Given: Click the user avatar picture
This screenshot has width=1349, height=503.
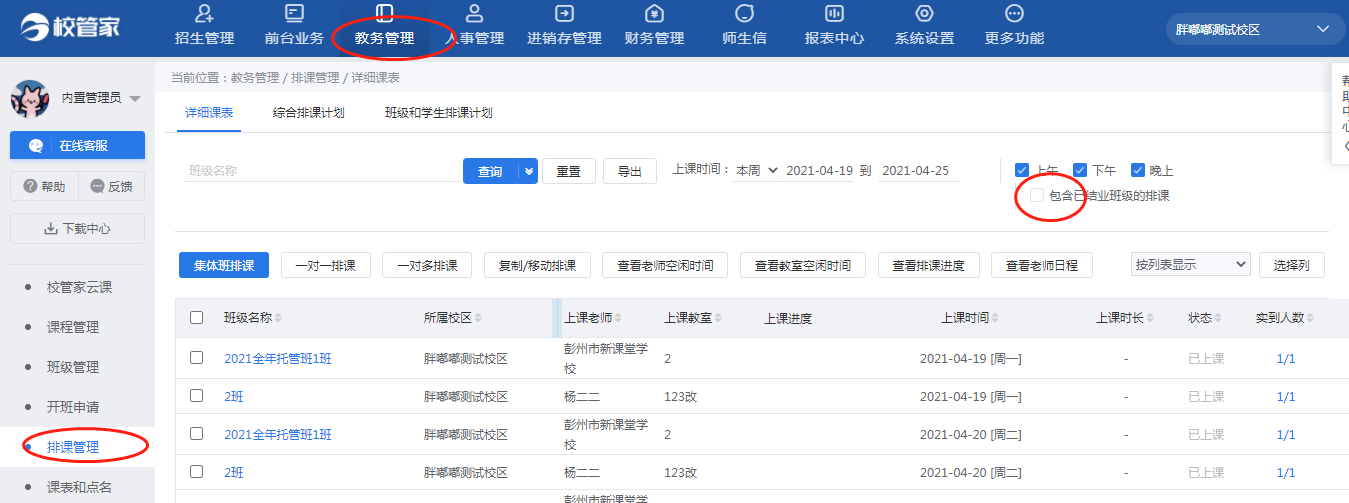Looking at the screenshot, I should click(30, 98).
